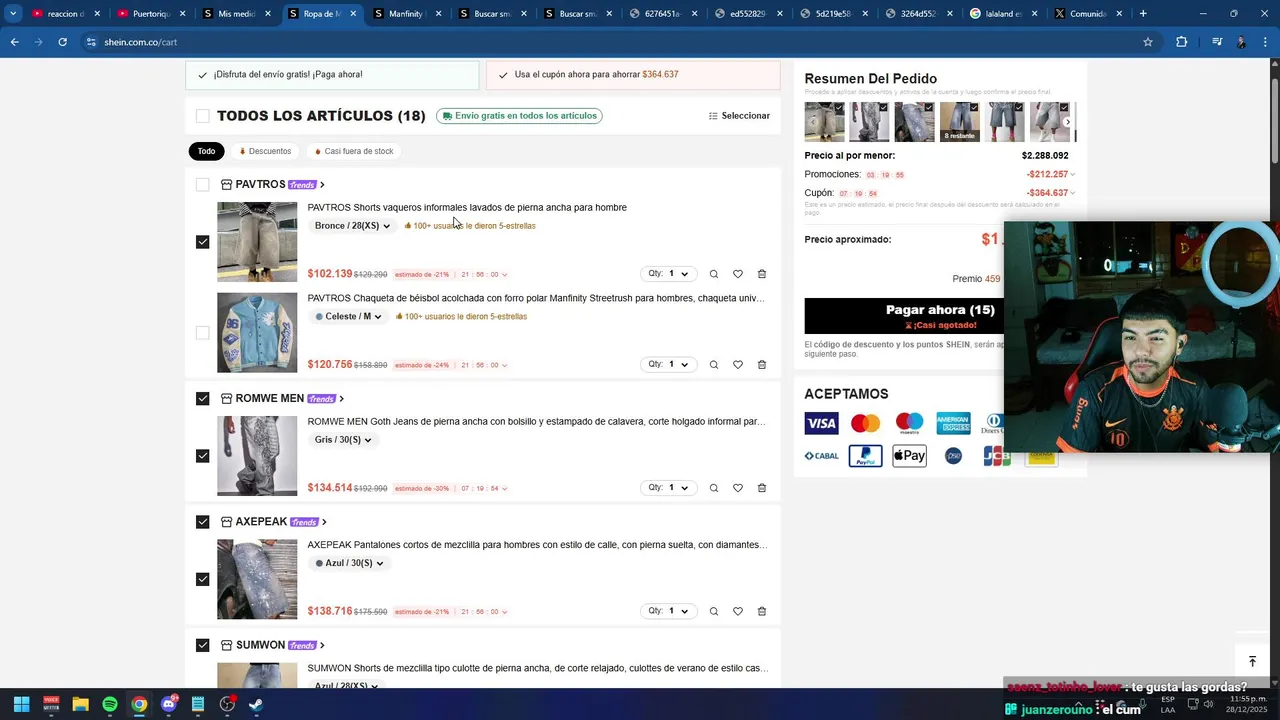Reload the SHEIN cart page

point(62,42)
